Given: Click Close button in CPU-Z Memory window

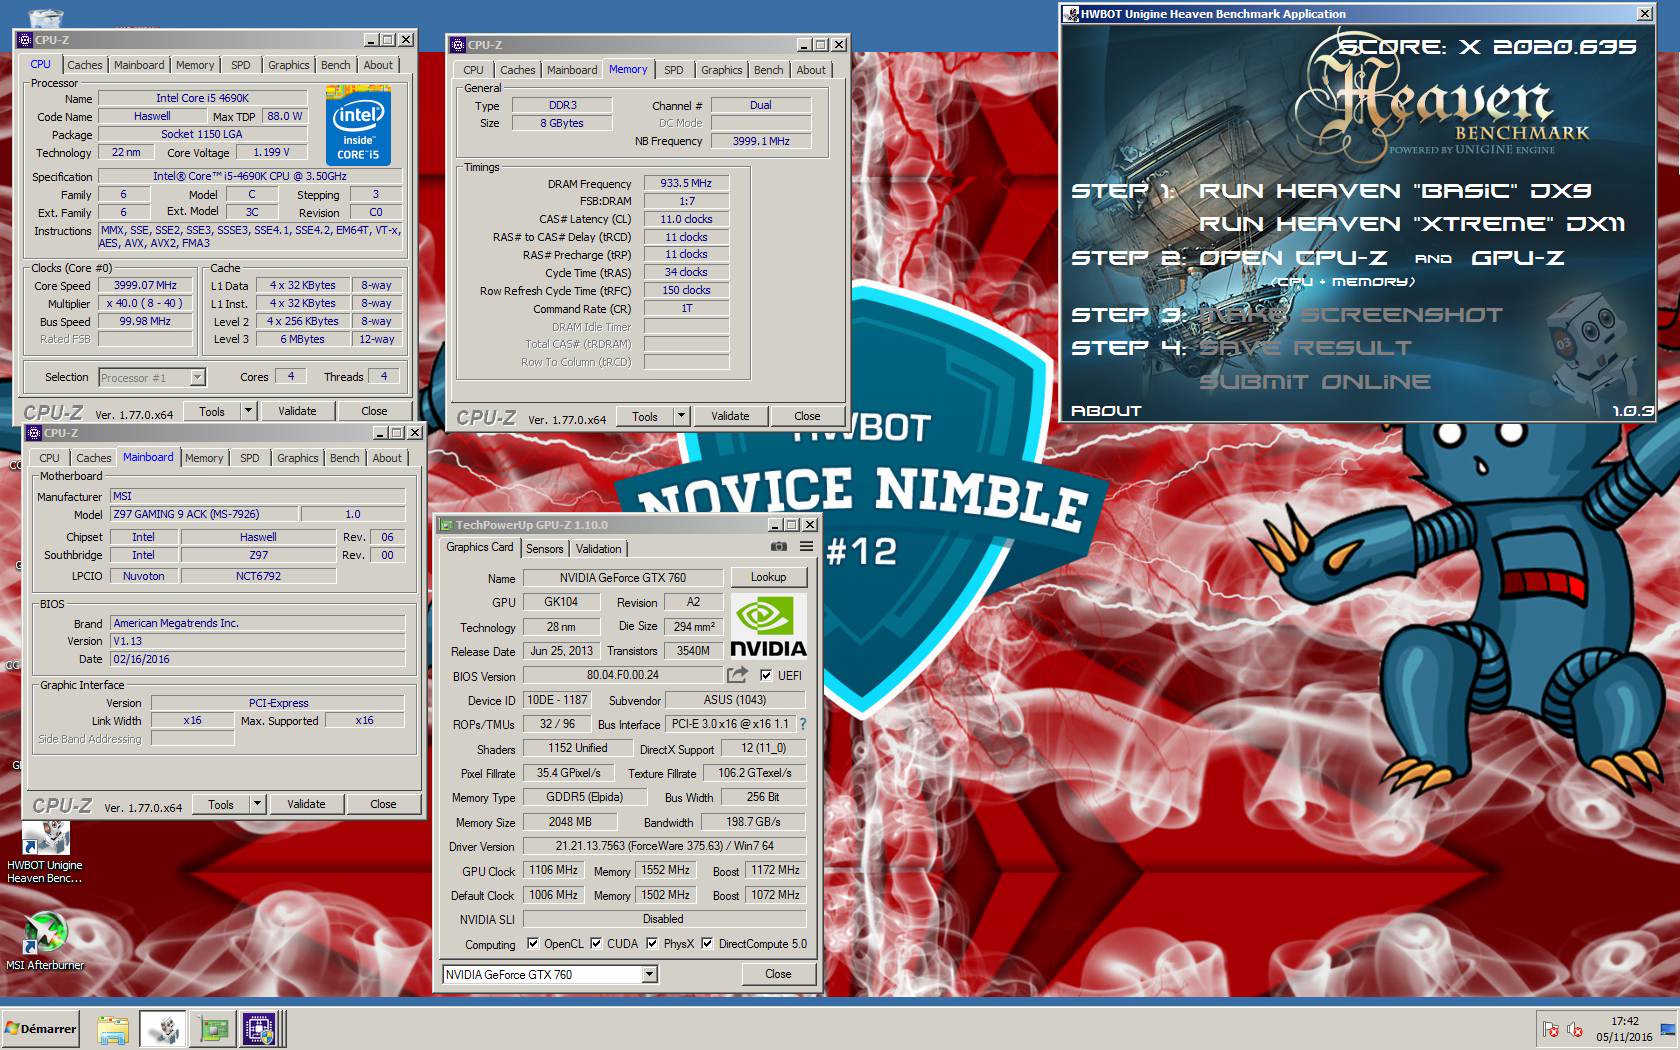Looking at the screenshot, I should tap(807, 416).
